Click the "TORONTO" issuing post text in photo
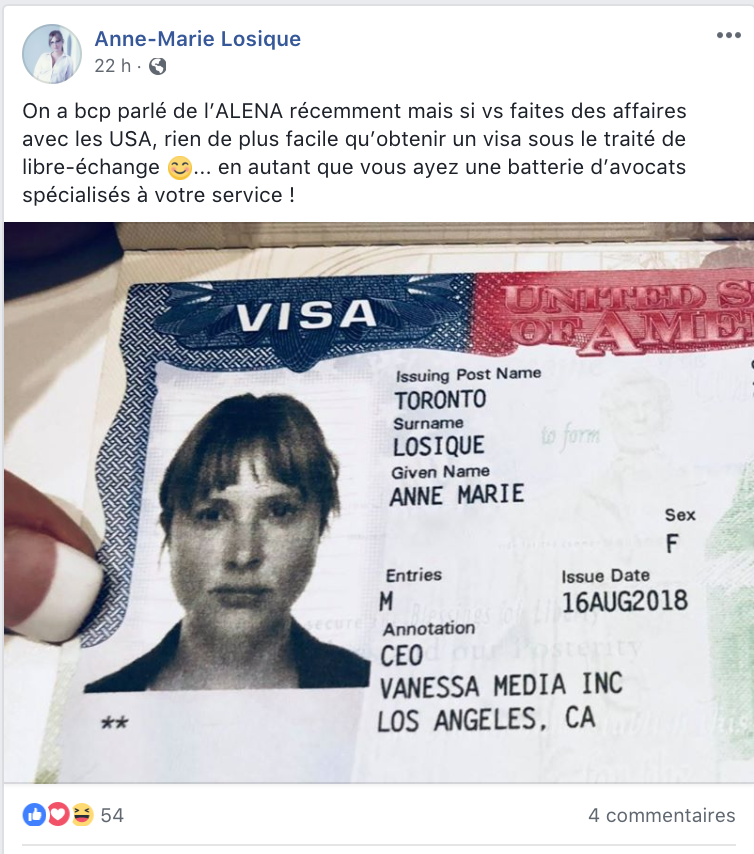The height and width of the screenshot is (854, 754). [x=441, y=400]
